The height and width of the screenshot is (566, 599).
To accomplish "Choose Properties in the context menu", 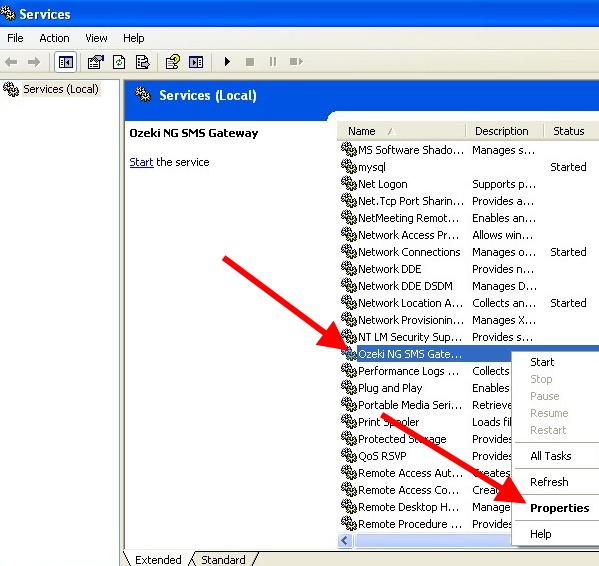I will (560, 508).
